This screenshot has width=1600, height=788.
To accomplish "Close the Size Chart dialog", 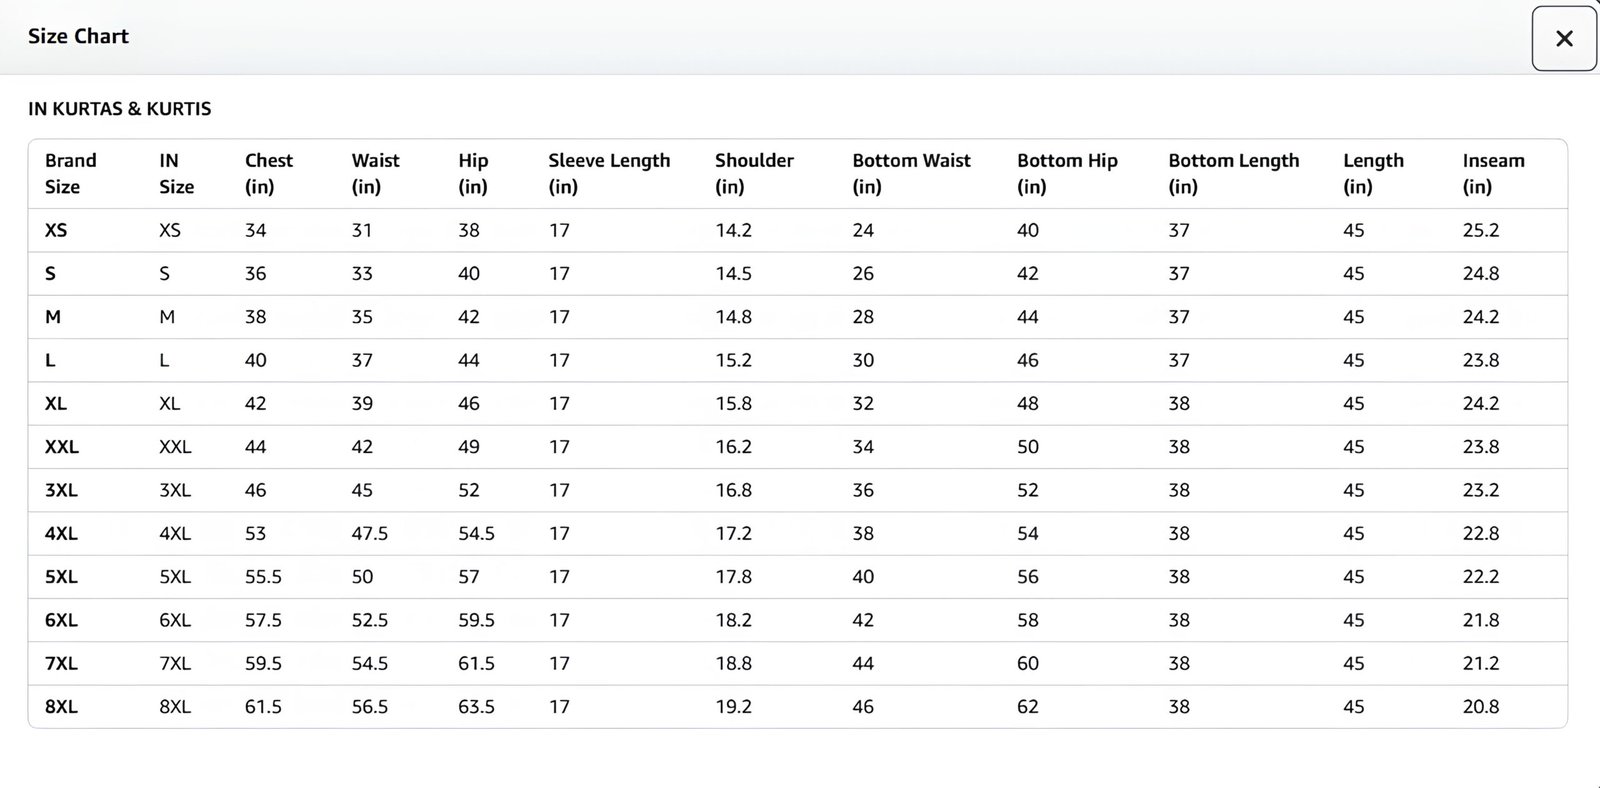I will 1564,38.
